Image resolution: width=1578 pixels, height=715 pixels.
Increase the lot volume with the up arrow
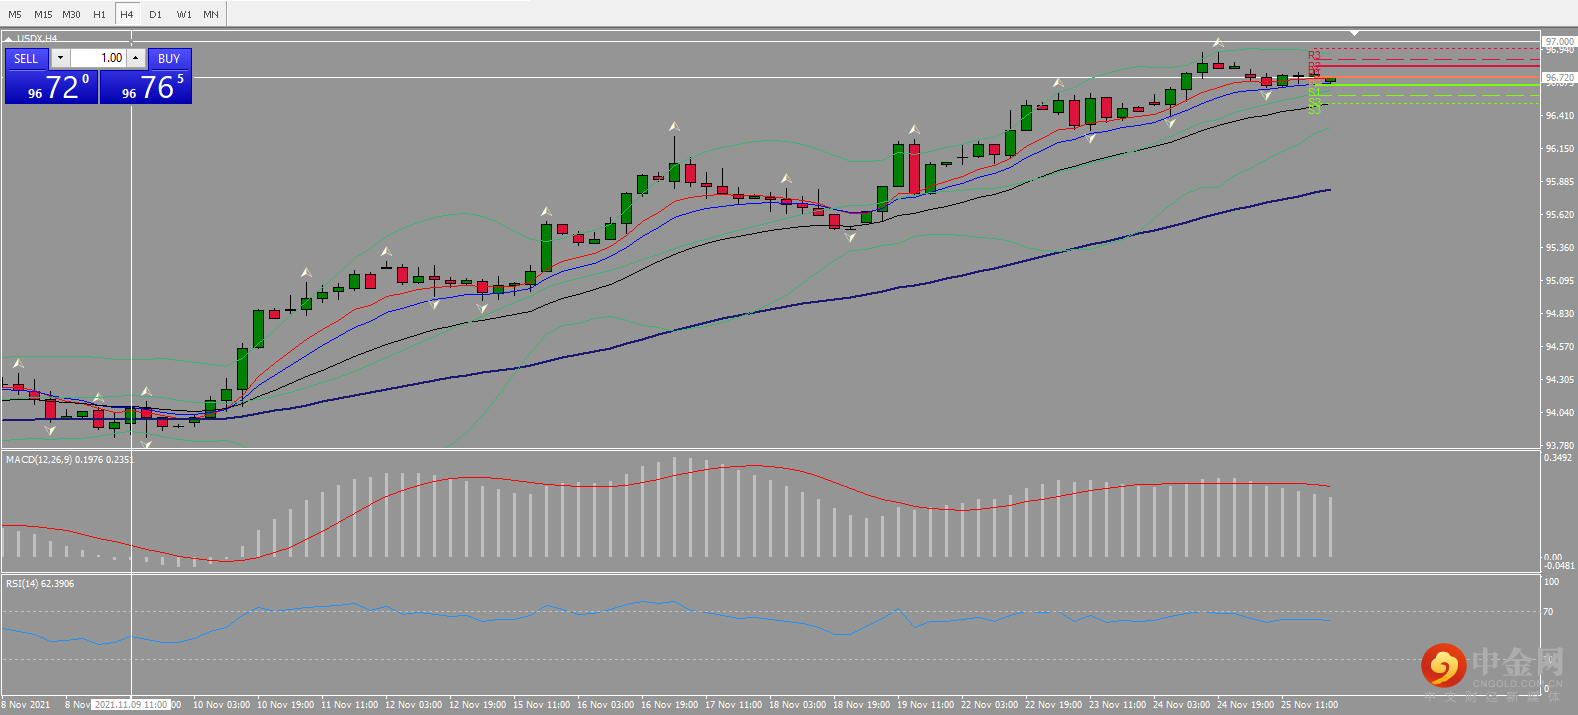pyautogui.click(x=136, y=58)
